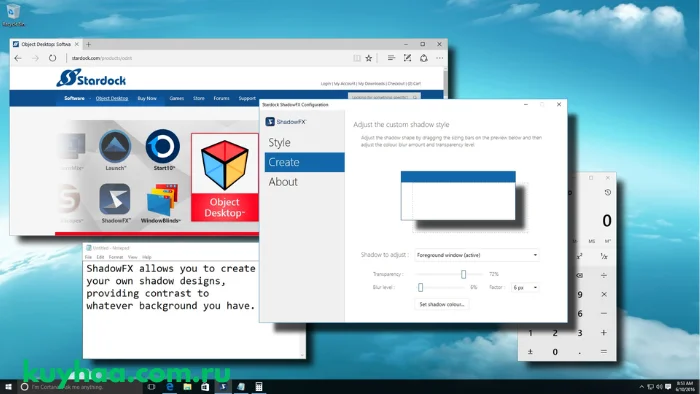This screenshot has height=394, width=700.
Task: Refresh the Edge browser page
Action: [x=53, y=58]
